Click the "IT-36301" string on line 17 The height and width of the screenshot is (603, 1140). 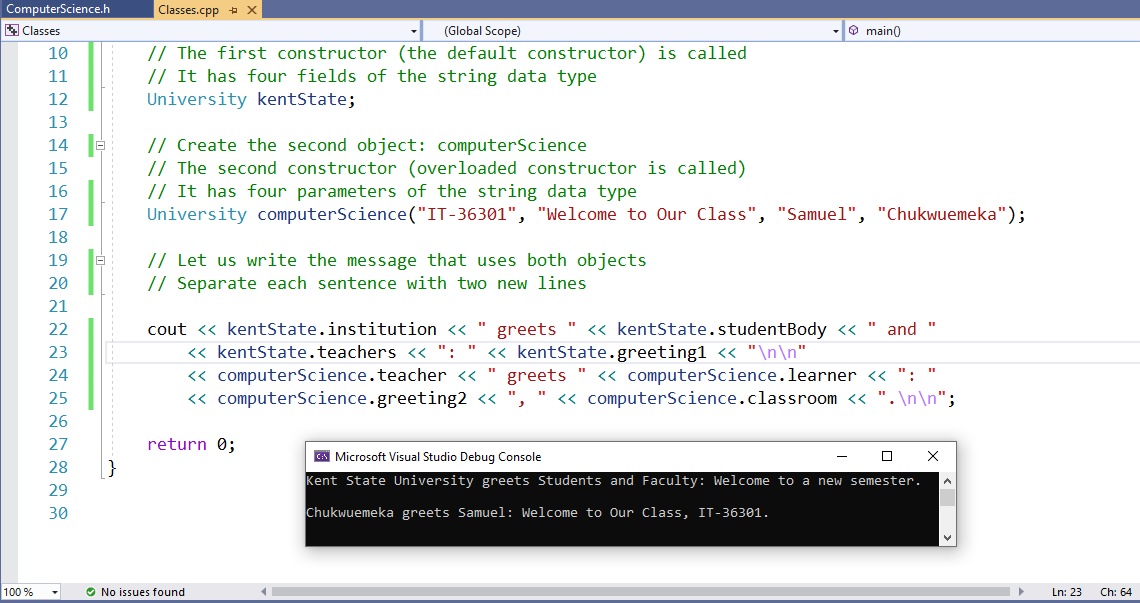coord(467,214)
